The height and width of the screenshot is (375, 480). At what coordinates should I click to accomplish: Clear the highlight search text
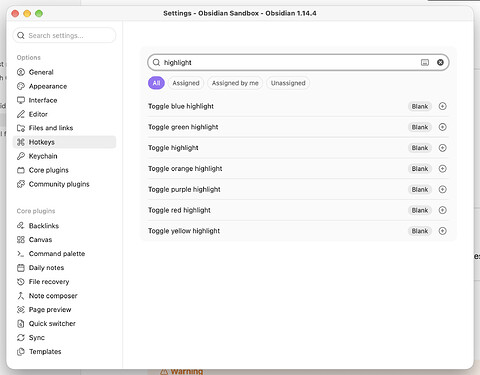tap(440, 62)
